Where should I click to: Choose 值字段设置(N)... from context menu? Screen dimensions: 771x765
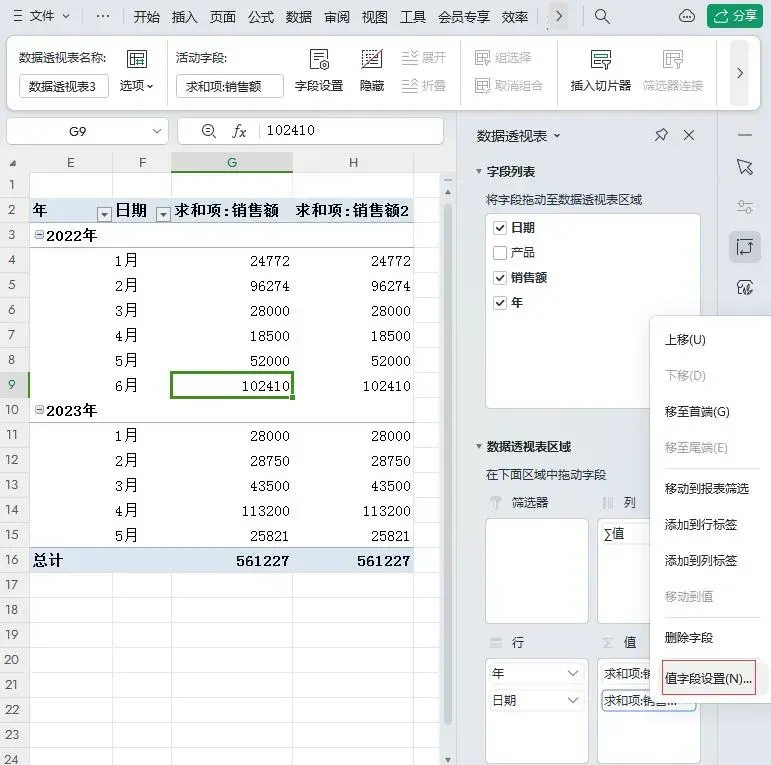pyautogui.click(x=708, y=678)
